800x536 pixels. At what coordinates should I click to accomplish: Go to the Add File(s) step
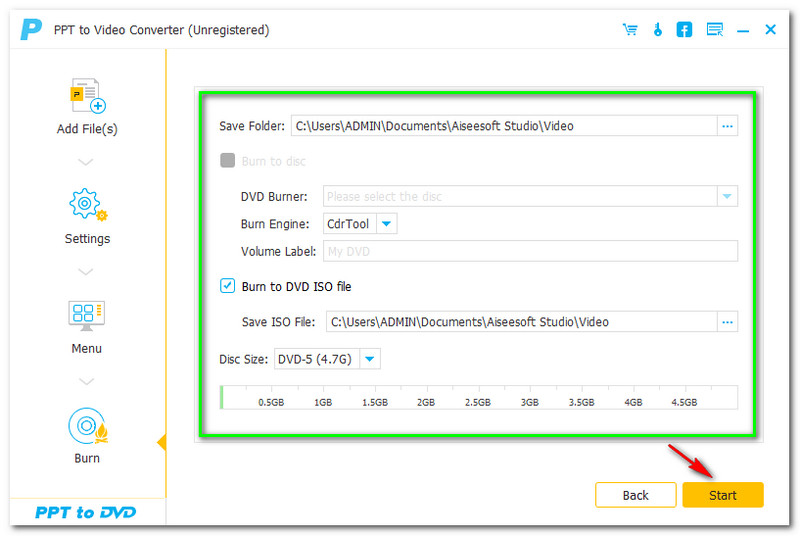pyautogui.click(x=87, y=106)
